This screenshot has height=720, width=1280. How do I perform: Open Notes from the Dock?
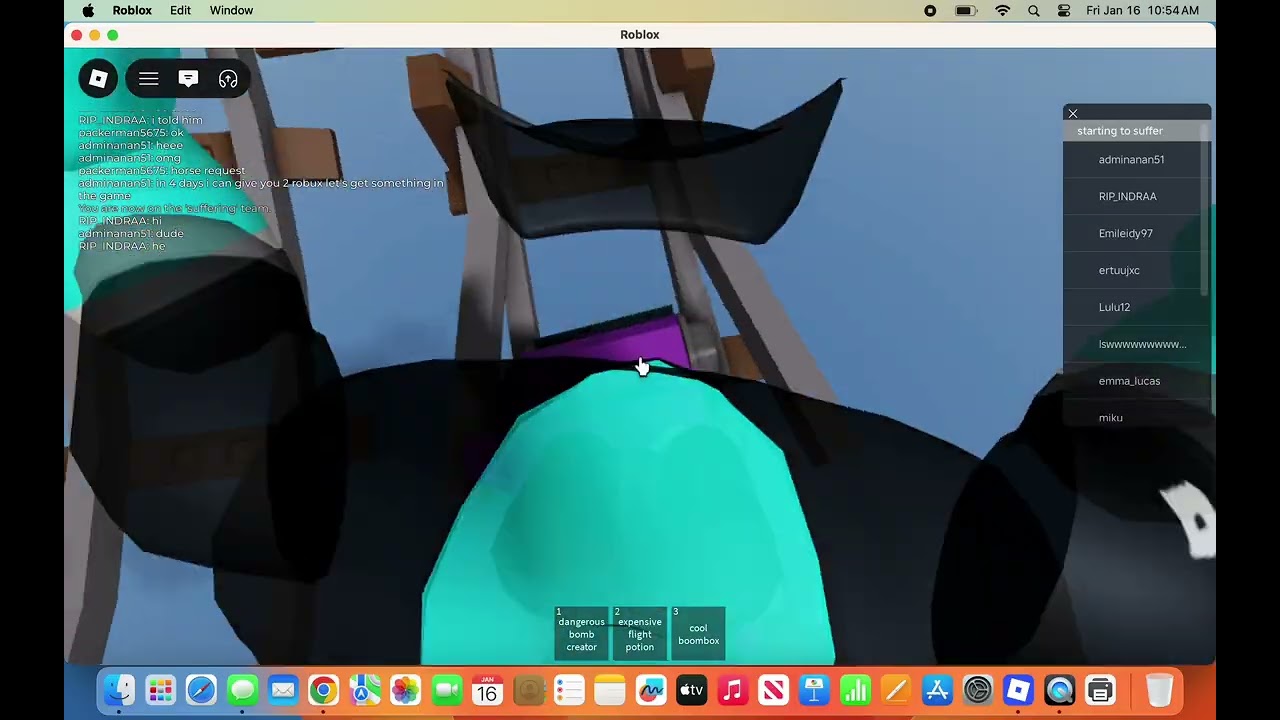pos(610,690)
